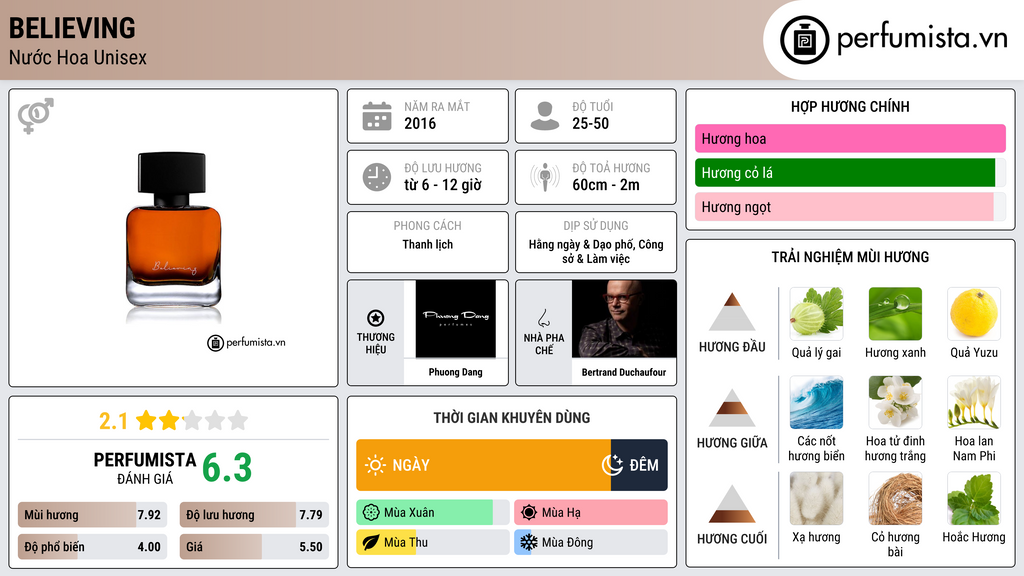
Task: Click the first gold rating star
Action: (146, 420)
